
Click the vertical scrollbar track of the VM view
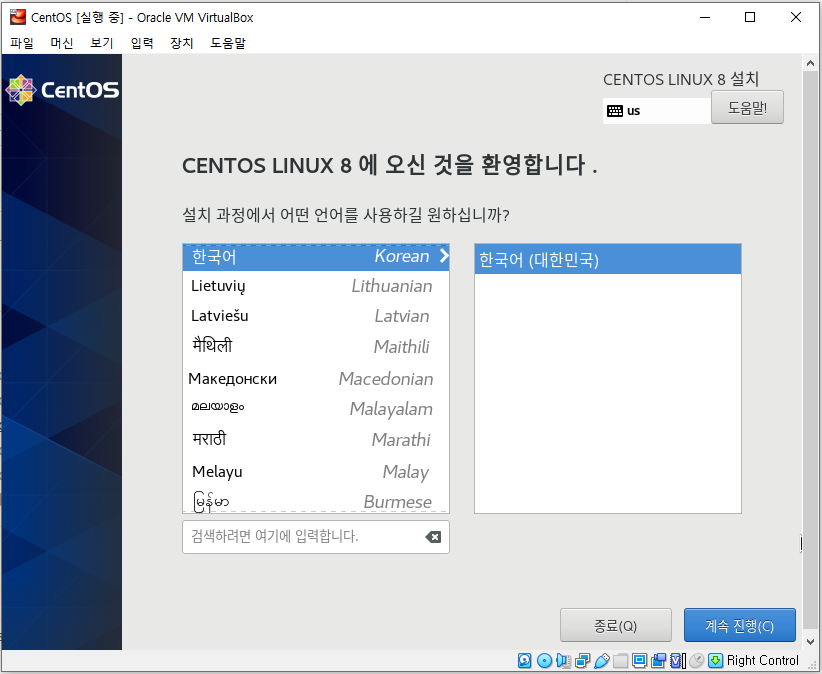point(810,352)
